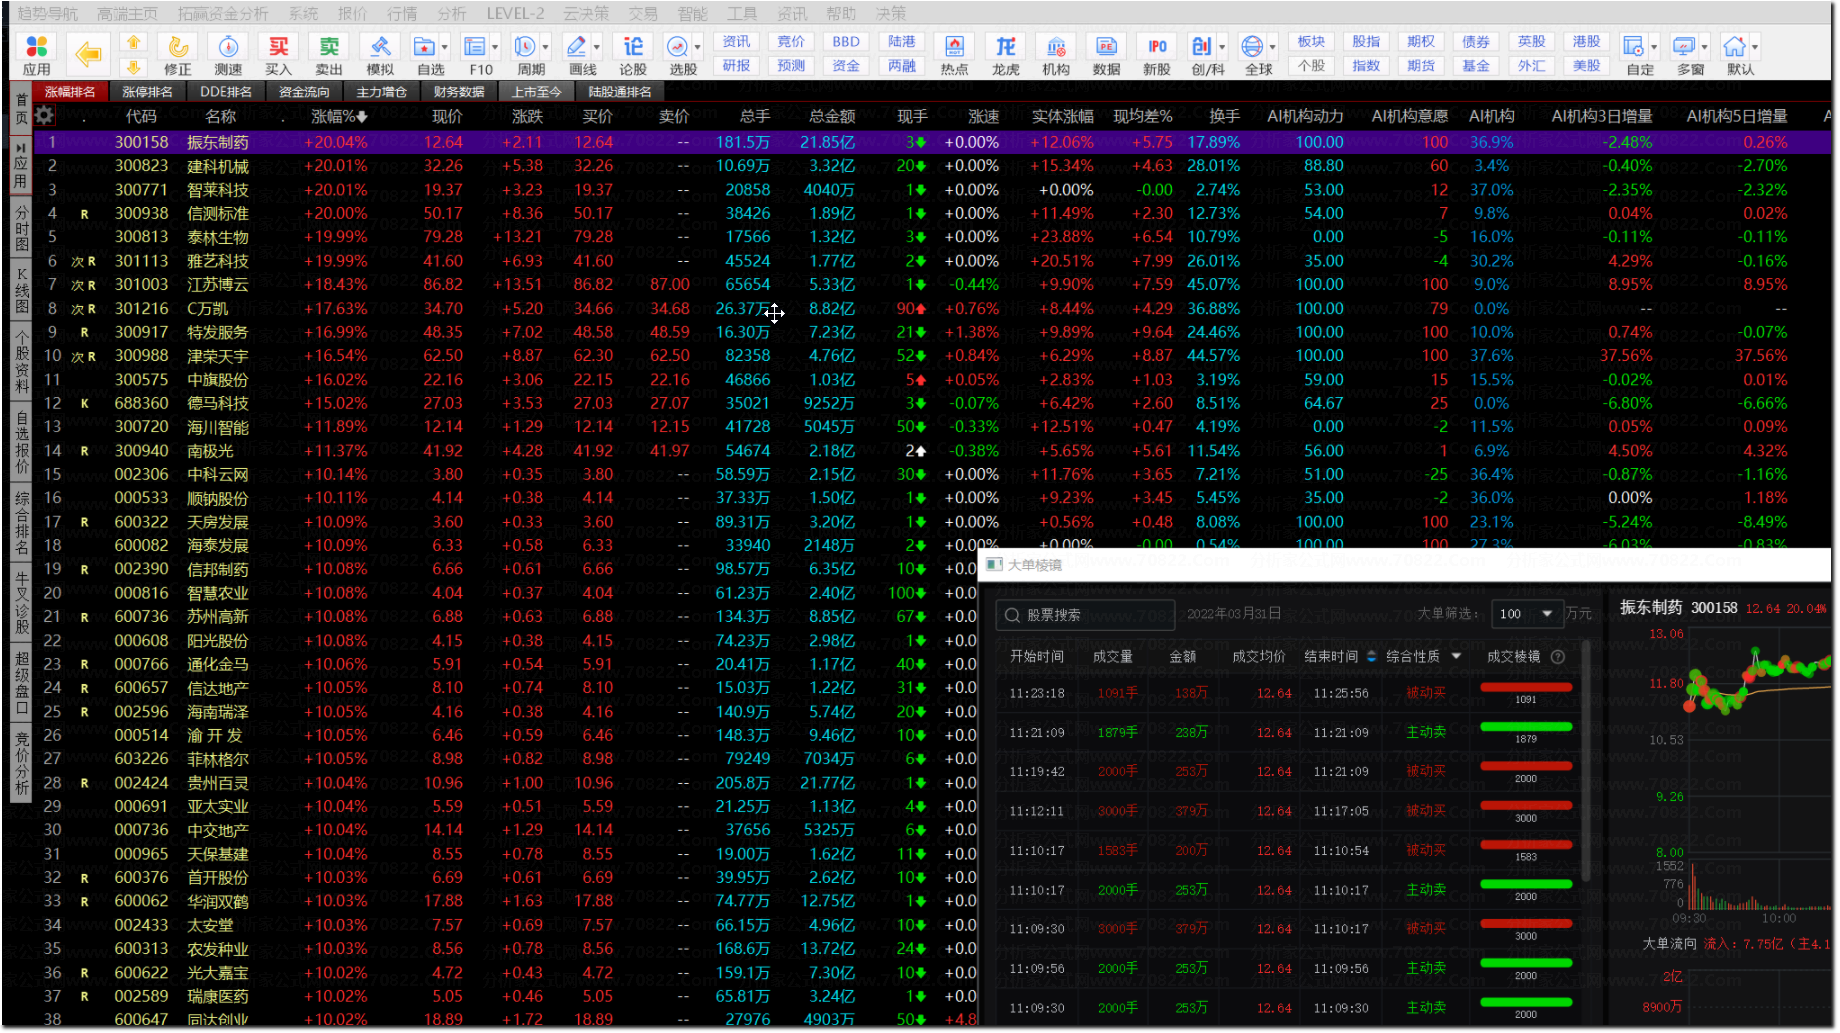
Task: Switch to the 涨停排名 tab
Action: [x=148, y=92]
